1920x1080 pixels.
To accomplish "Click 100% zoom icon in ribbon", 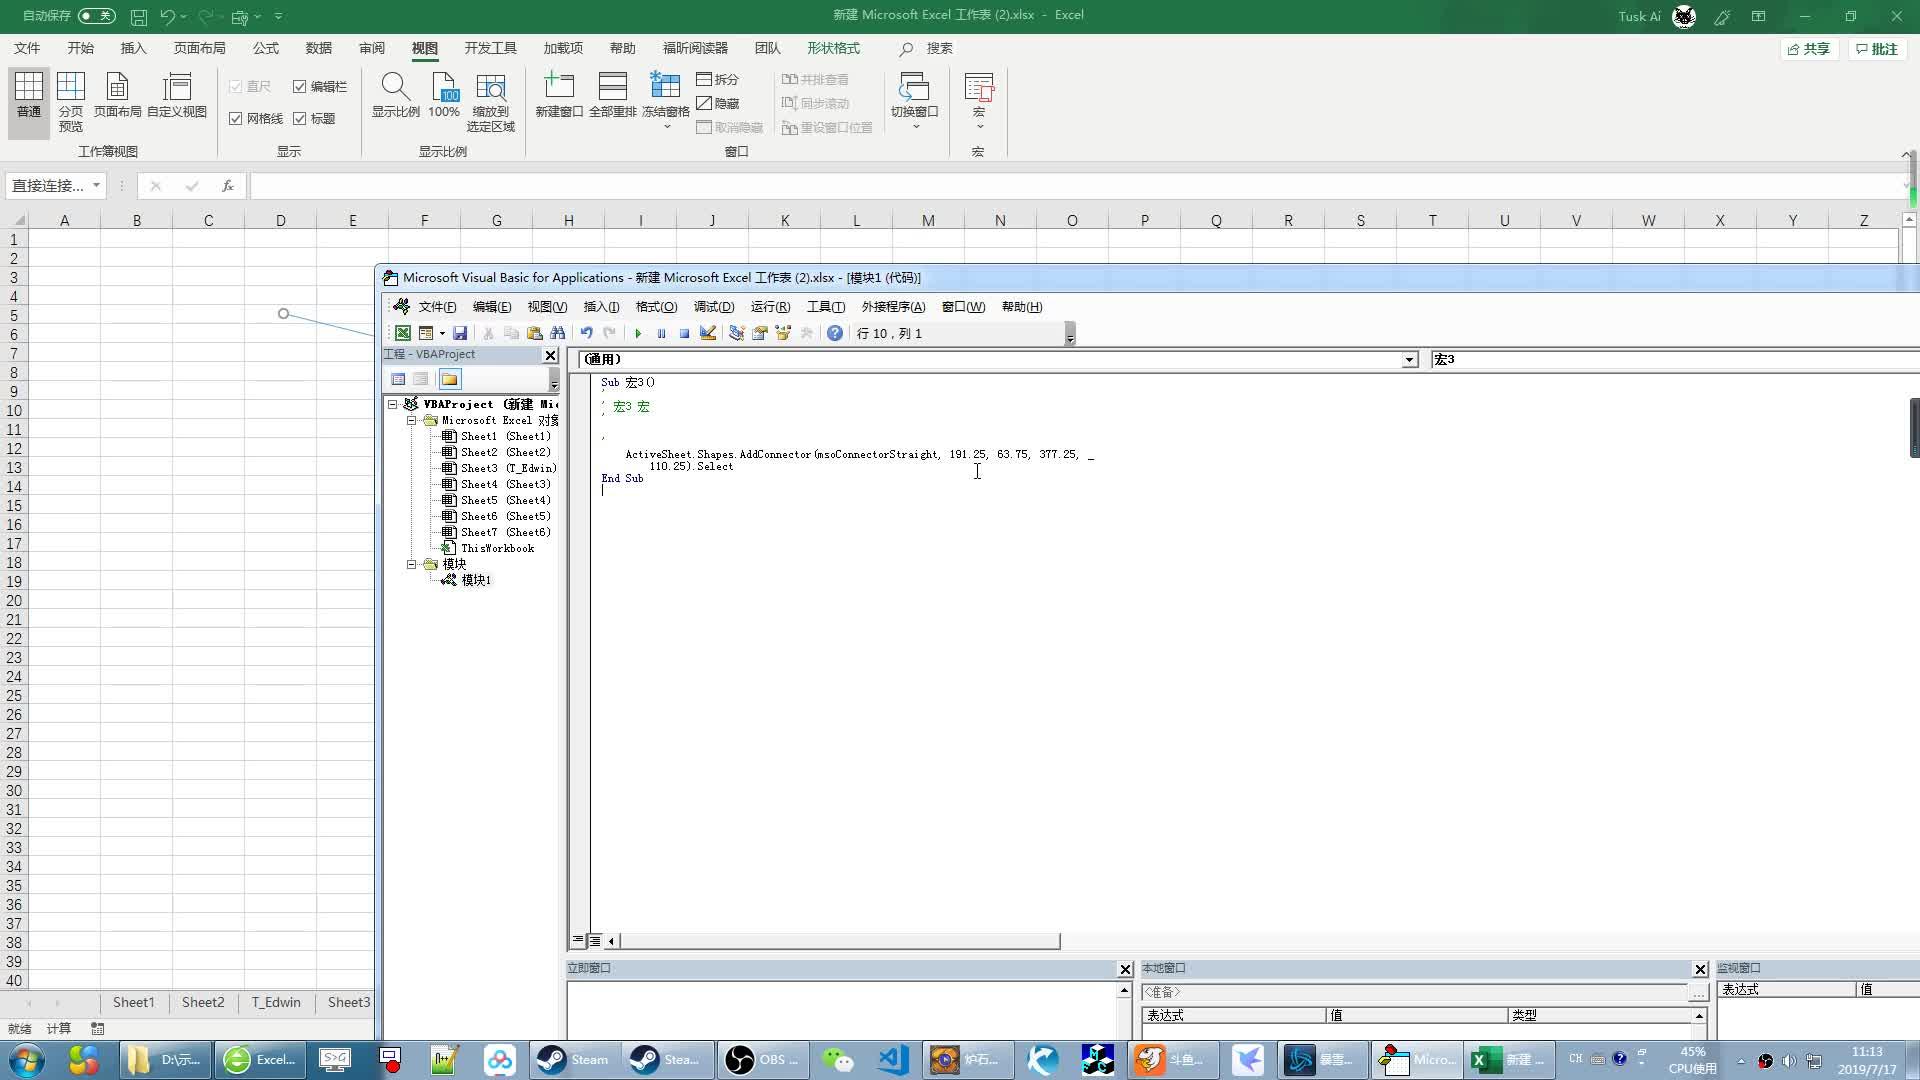I will [444, 95].
